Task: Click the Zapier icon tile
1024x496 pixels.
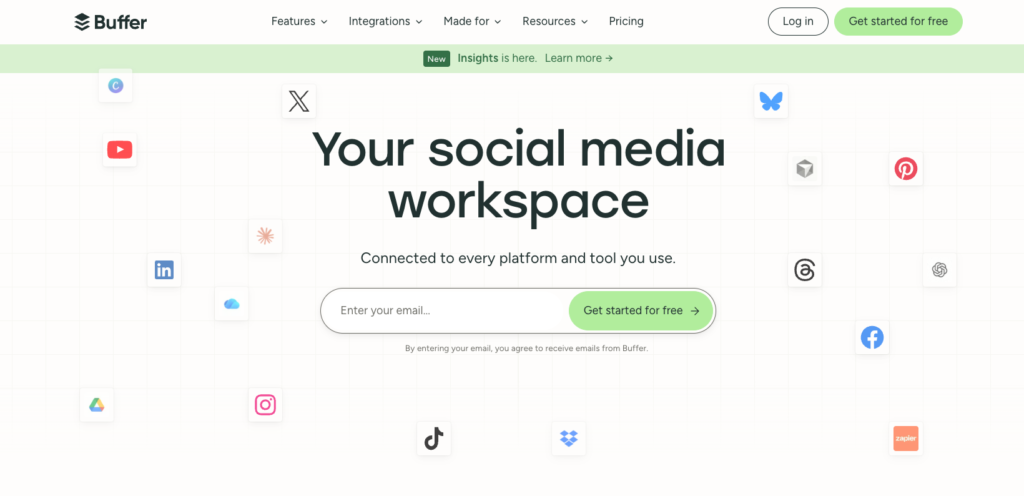Action: coord(906,439)
